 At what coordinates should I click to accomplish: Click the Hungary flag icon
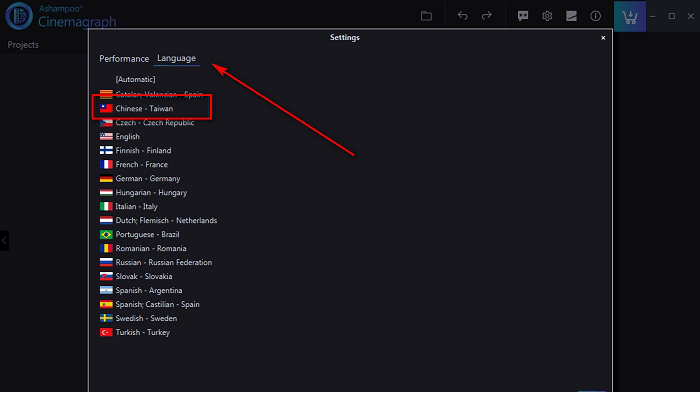pos(106,192)
